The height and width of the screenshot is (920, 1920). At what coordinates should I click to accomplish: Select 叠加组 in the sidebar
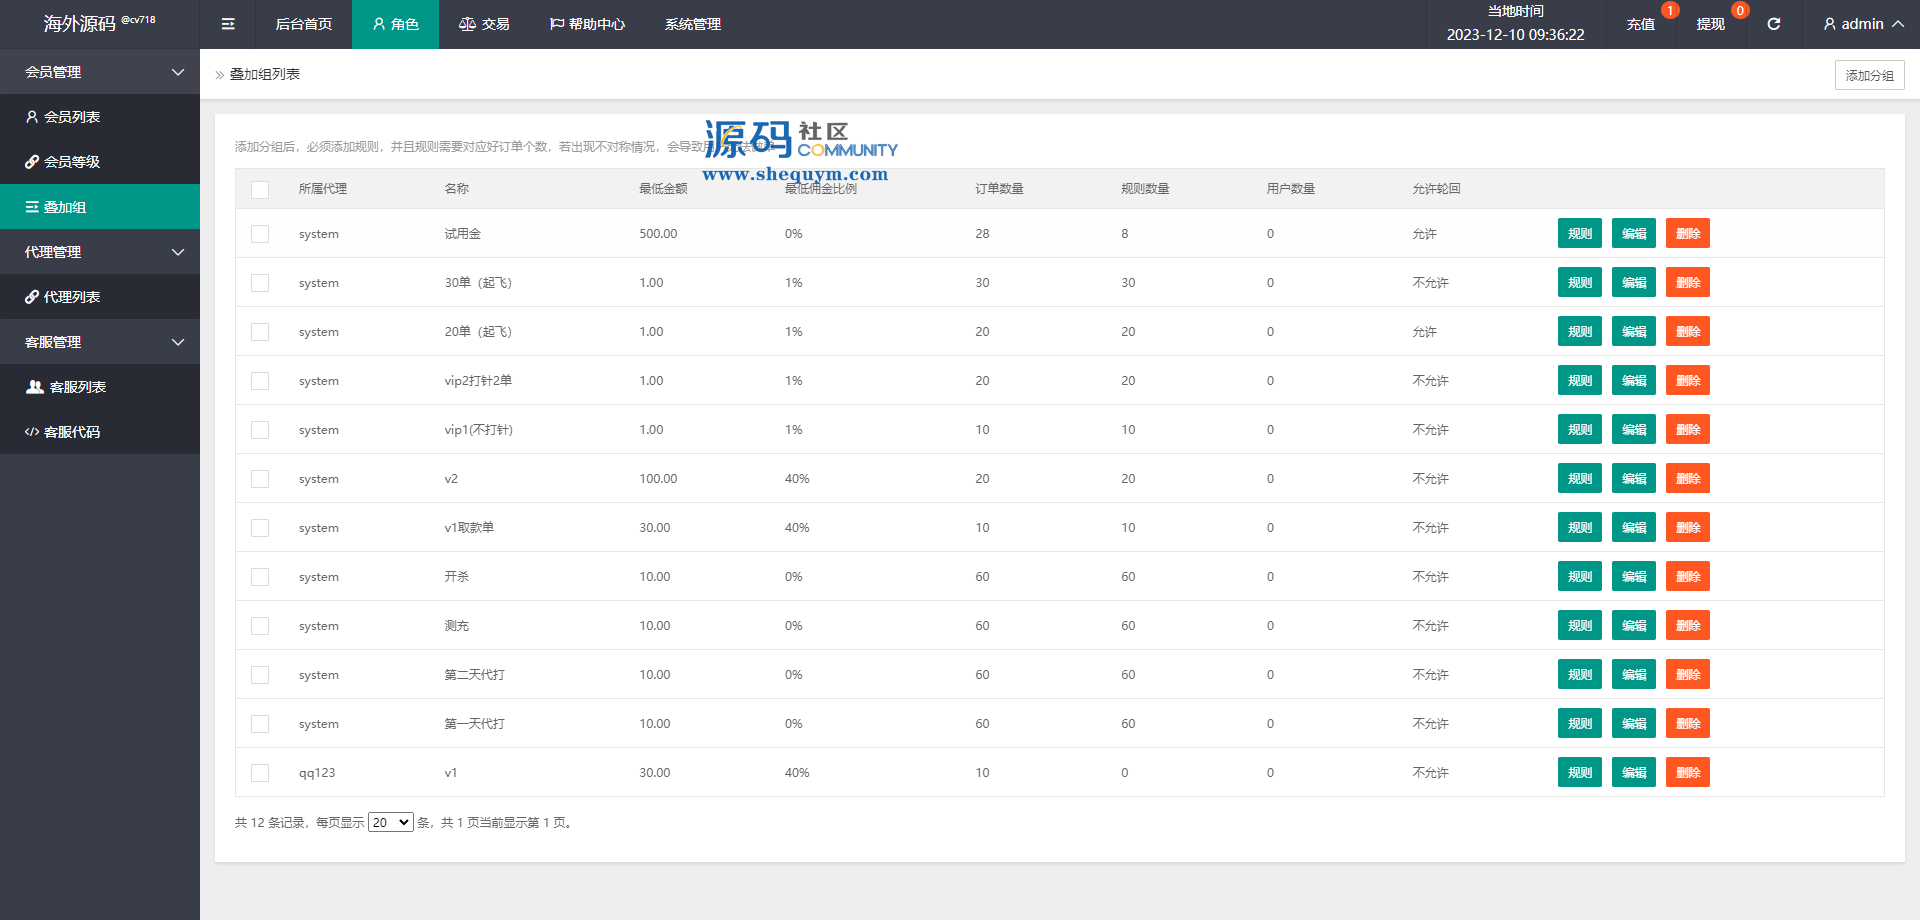(x=100, y=207)
